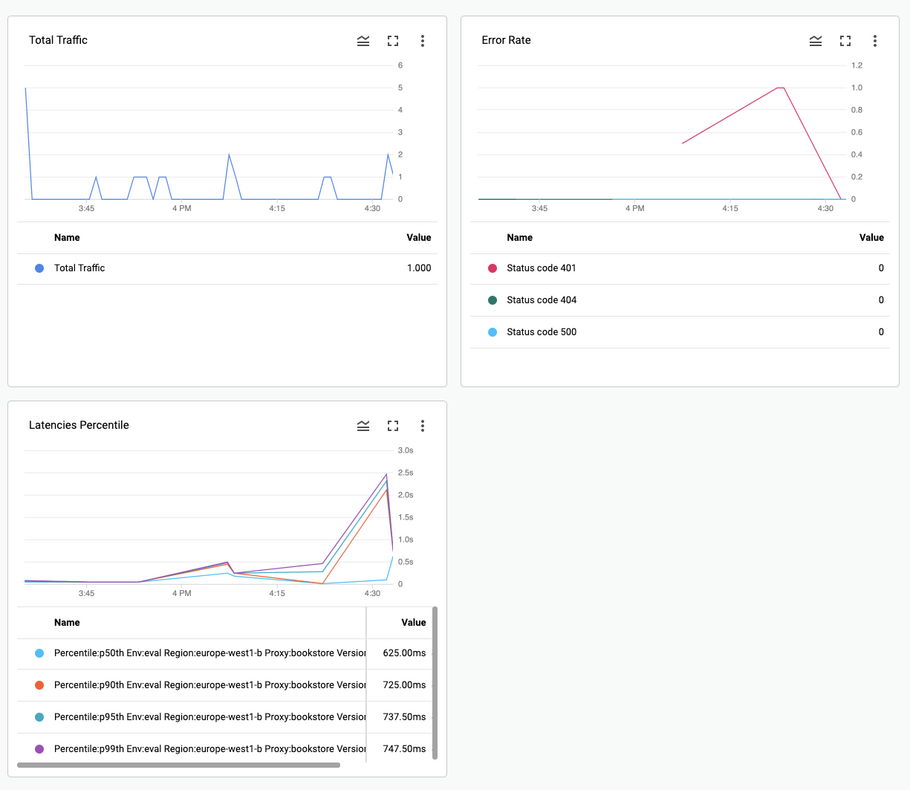Toggle legend icon on Total Traffic chart
The height and width of the screenshot is (790, 910).
pos(363,41)
